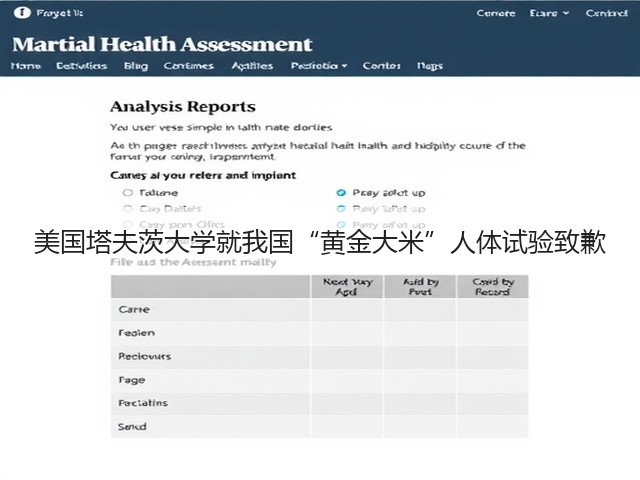The width and height of the screenshot is (640, 480).
Task: Click the Reclouurs table row
Action: 320,356
